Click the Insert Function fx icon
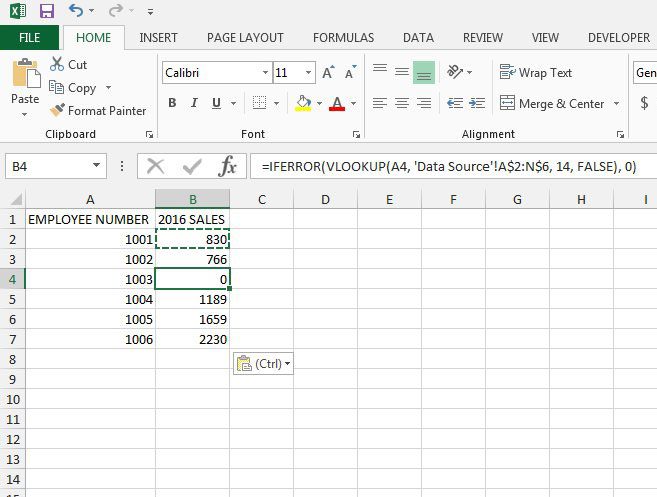 click(x=228, y=166)
